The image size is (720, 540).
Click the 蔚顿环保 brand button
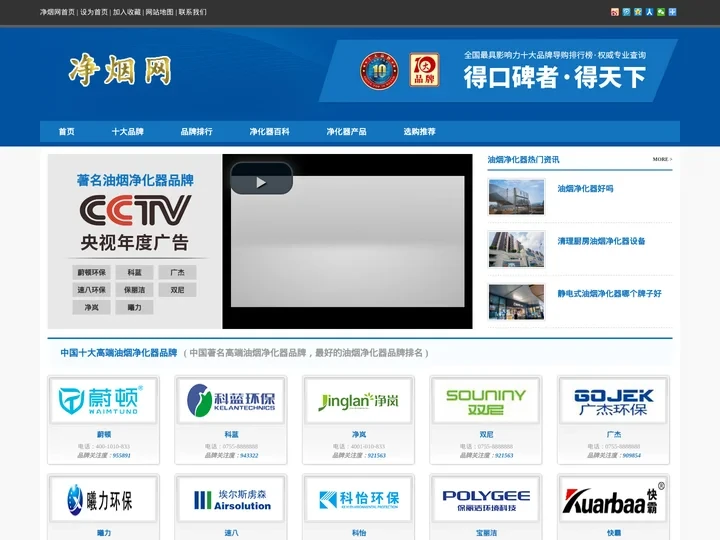coord(91,272)
